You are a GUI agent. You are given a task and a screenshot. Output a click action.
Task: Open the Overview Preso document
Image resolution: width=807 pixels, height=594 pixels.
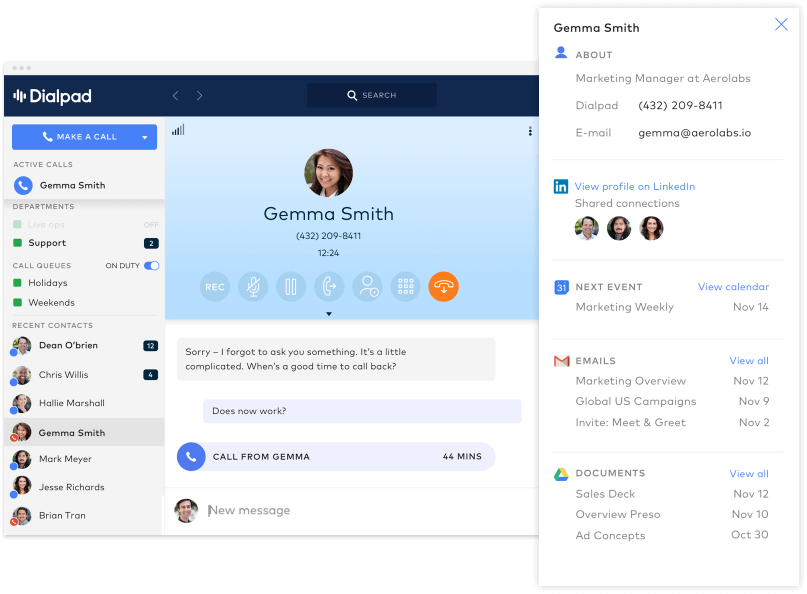tap(672, 514)
